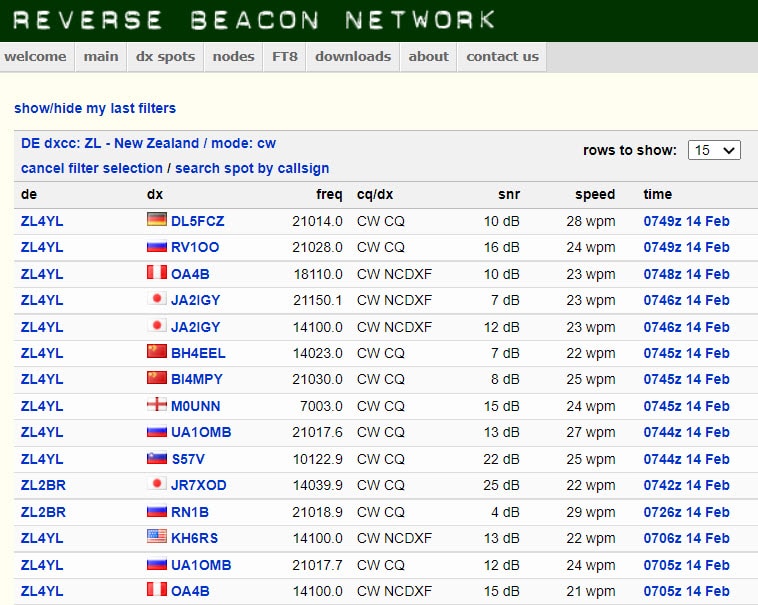Click ZL2BR spotter in RN1B row
The image size is (758, 605).
pos(43,512)
